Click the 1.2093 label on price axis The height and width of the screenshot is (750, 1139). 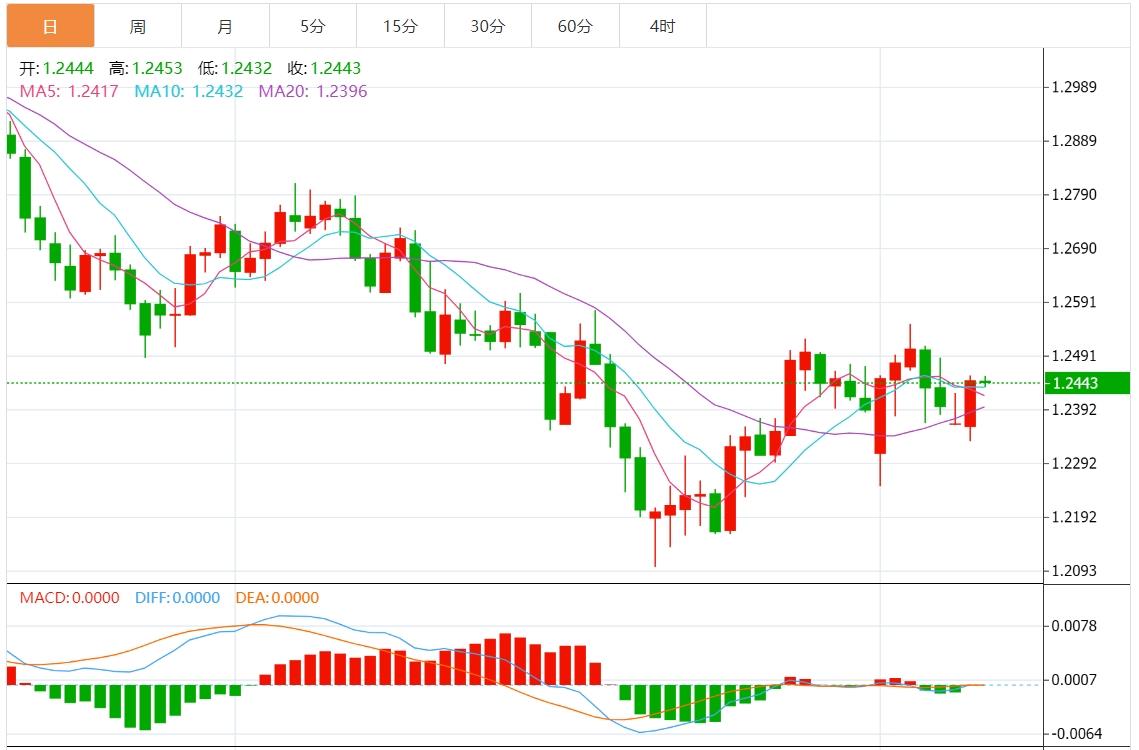pos(1075,571)
